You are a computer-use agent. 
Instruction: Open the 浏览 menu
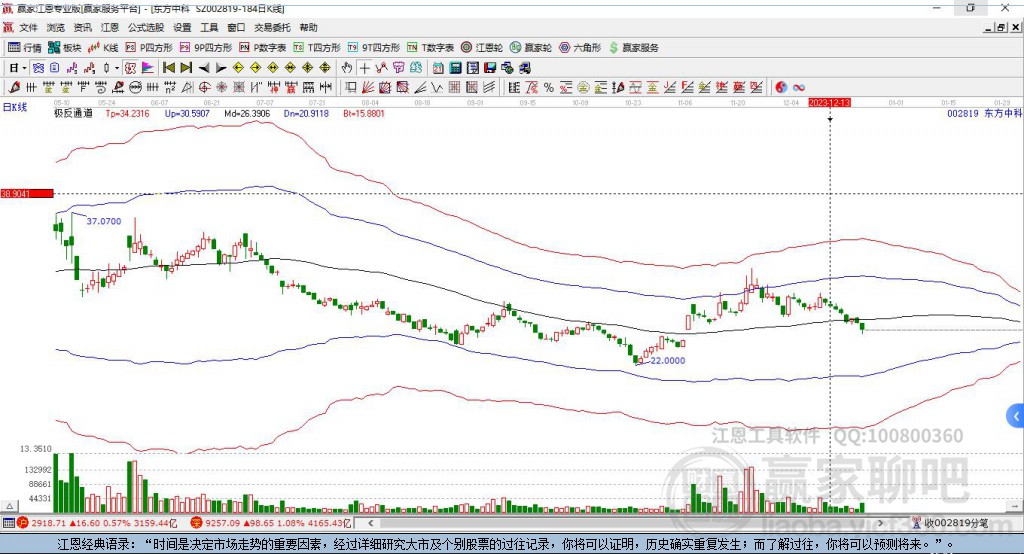pos(56,27)
